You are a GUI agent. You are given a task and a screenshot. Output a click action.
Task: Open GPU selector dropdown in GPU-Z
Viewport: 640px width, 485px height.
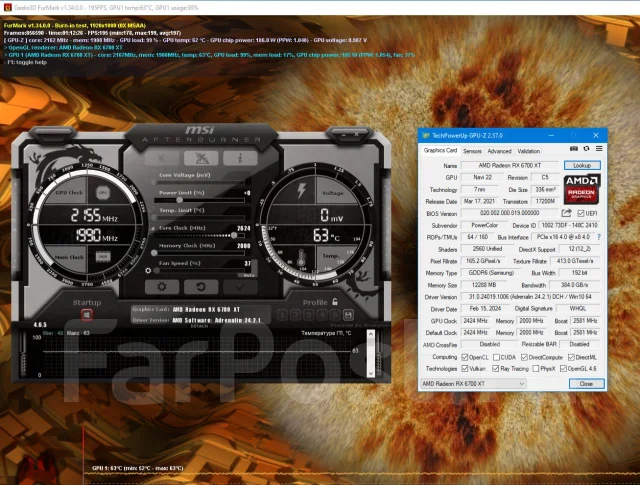[473, 384]
